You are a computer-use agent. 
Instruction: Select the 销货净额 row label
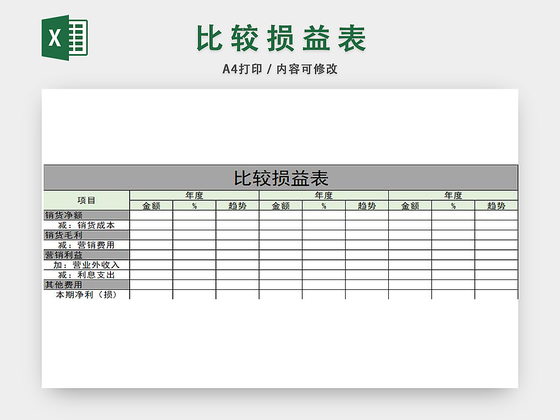(x=86, y=215)
